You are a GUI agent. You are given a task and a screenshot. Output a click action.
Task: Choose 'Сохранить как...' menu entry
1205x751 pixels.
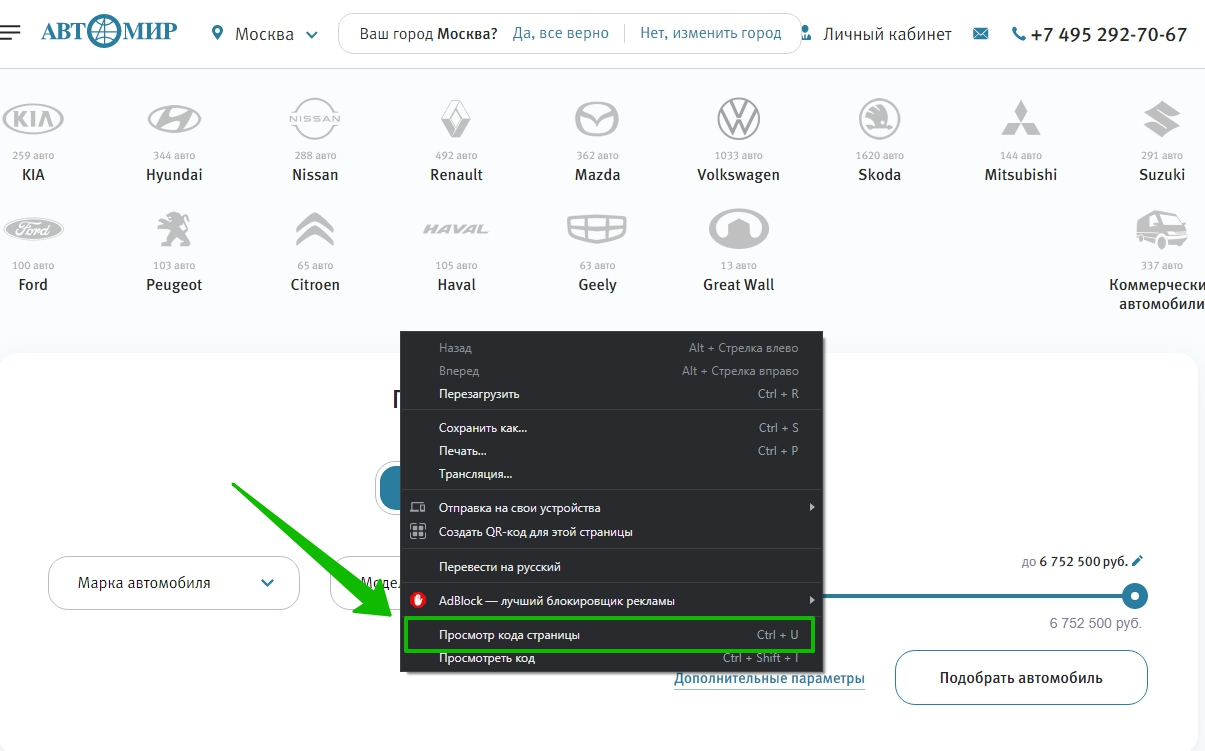611,428
